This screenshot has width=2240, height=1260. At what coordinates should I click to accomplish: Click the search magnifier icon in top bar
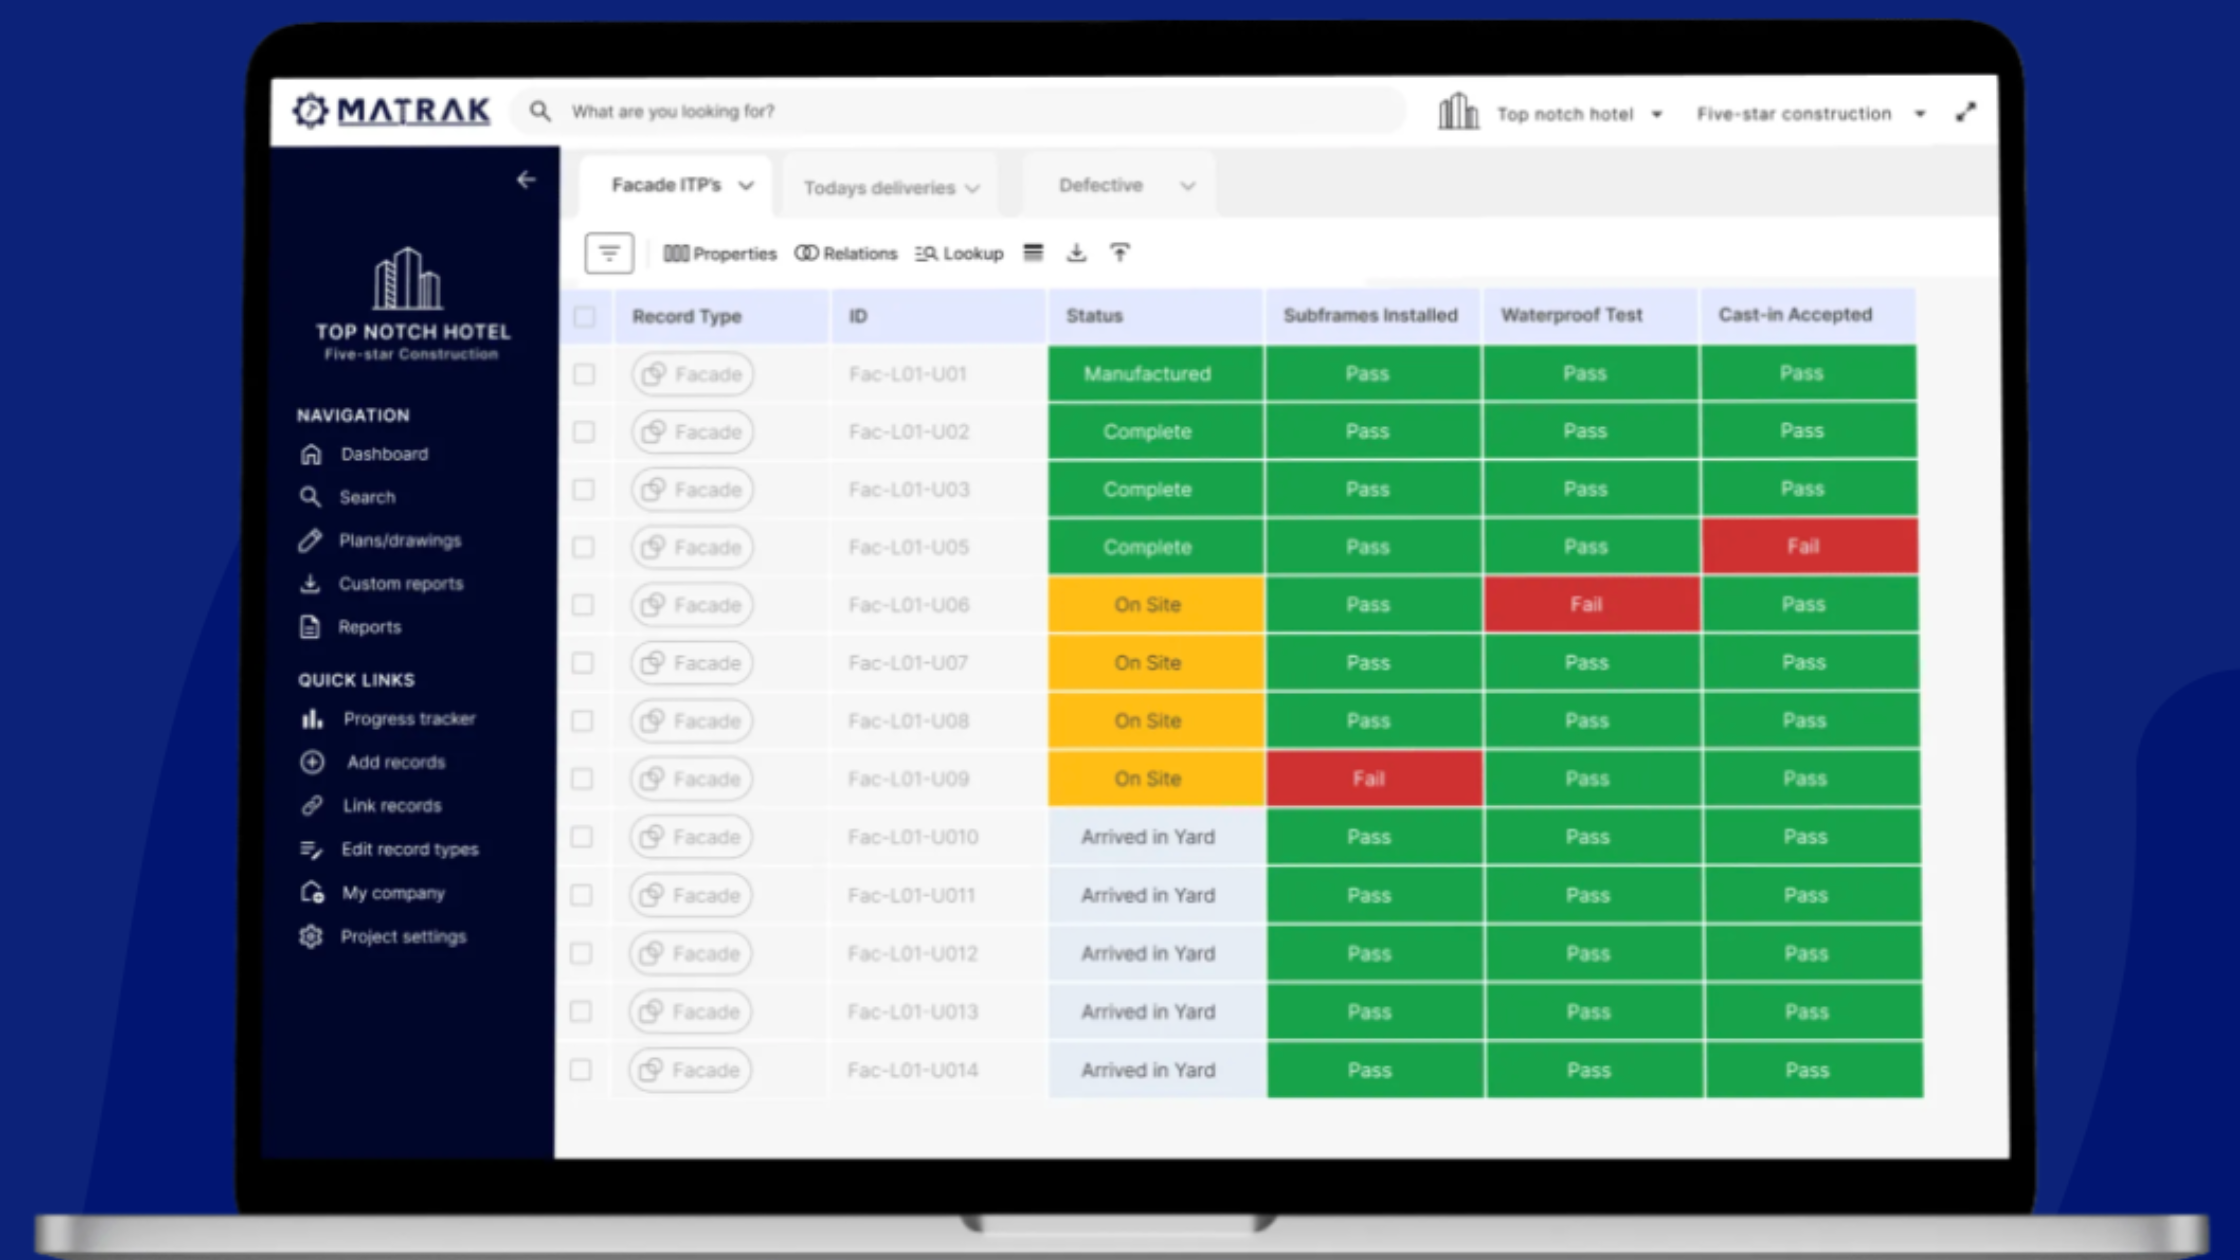pos(540,111)
